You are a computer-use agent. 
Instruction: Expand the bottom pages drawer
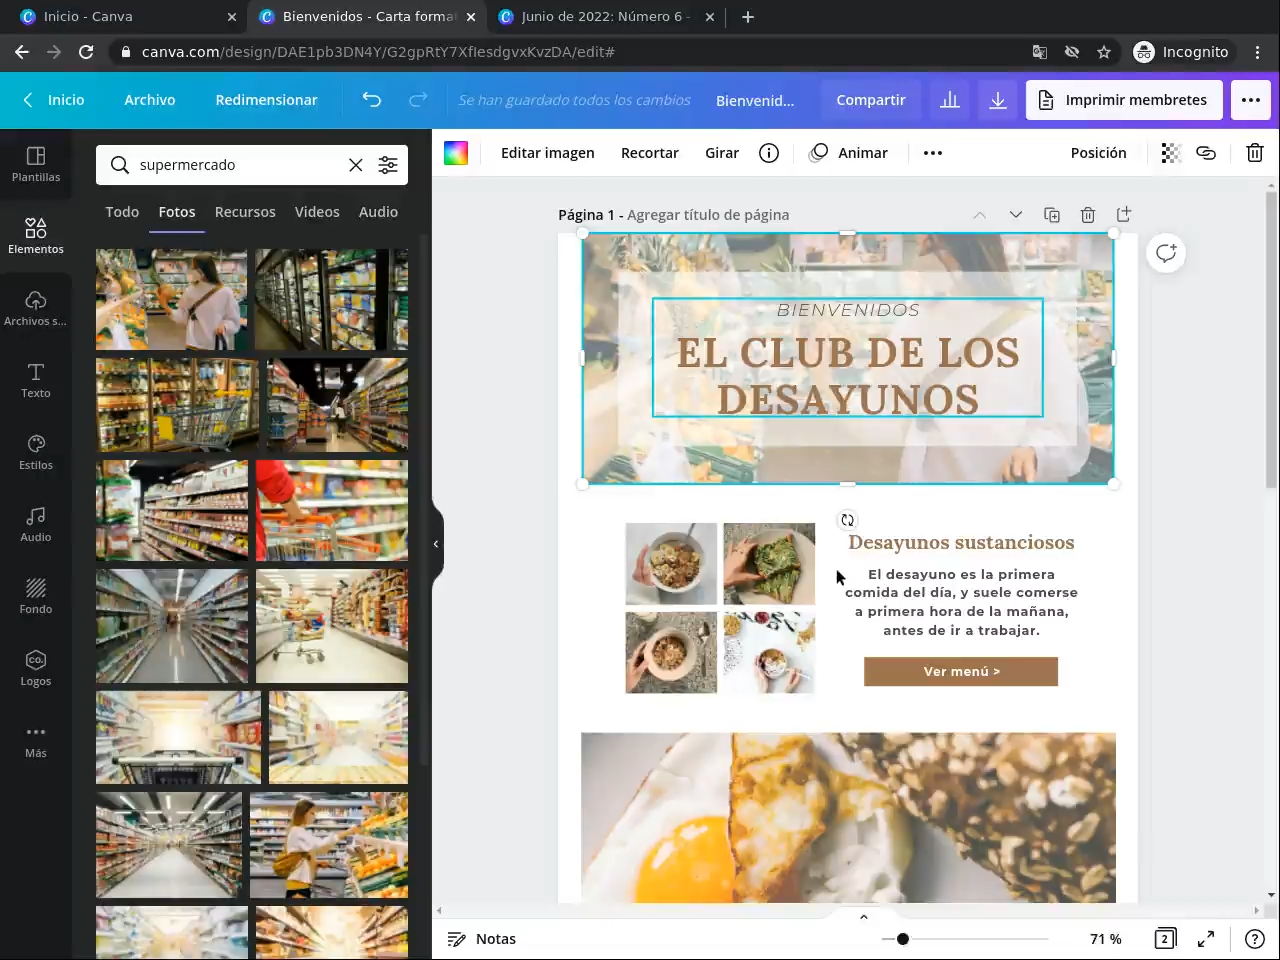(864, 917)
